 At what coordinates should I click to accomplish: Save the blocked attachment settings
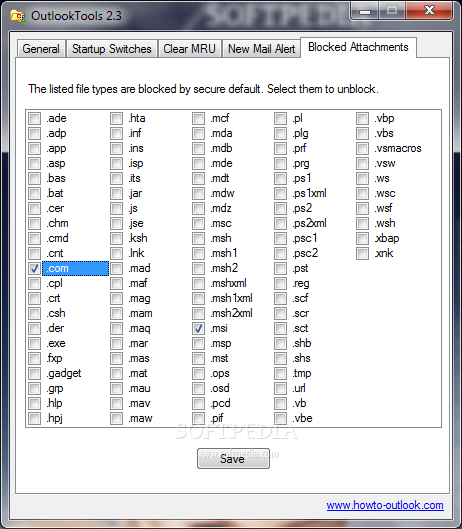pos(233,458)
